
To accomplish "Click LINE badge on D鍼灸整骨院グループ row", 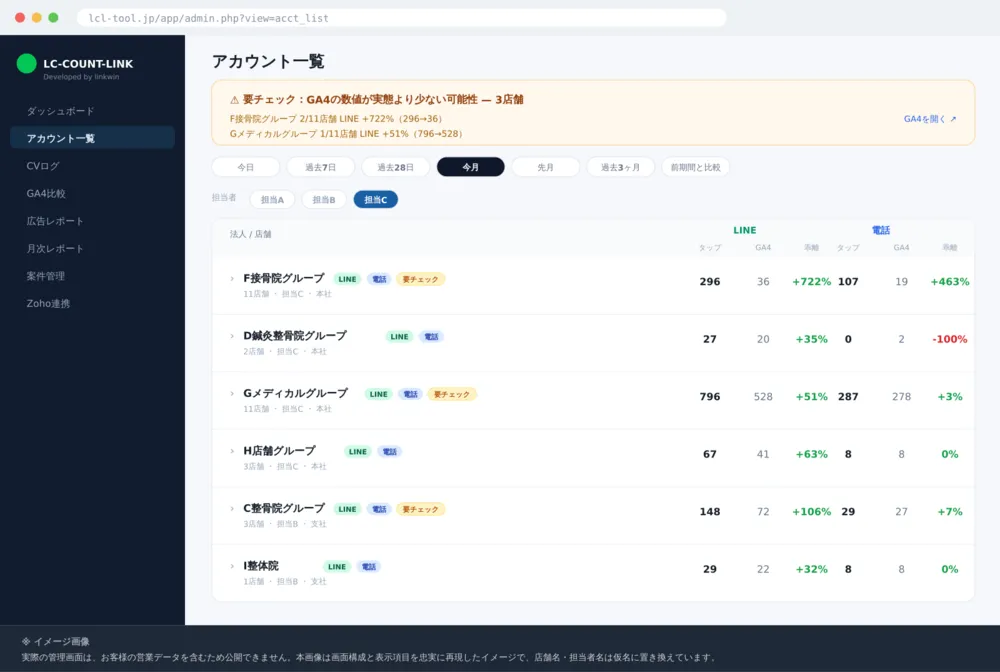I will [399, 337].
